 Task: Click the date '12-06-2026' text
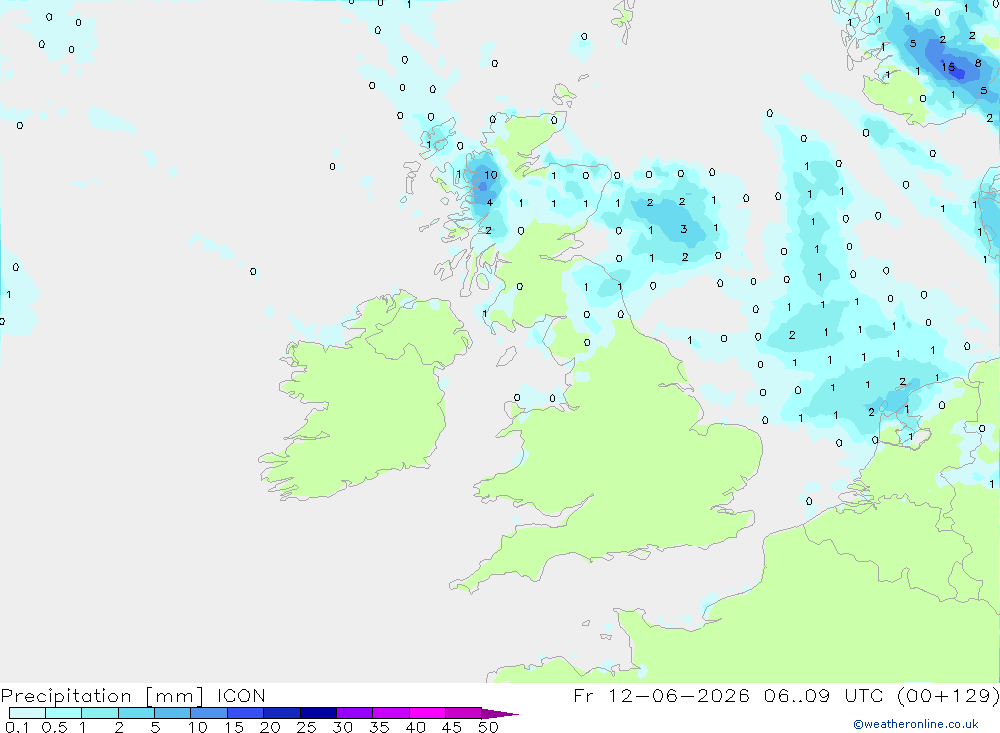coord(679,695)
